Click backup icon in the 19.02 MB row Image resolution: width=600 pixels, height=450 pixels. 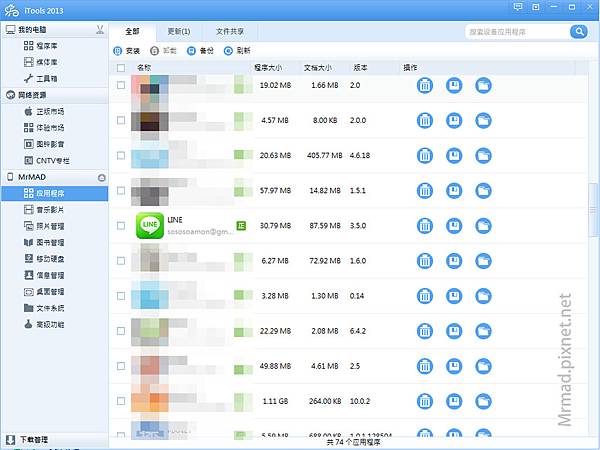click(454, 85)
